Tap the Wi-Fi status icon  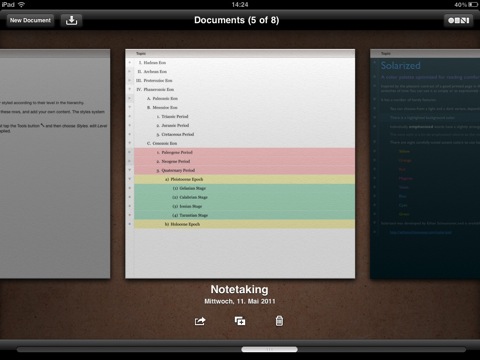click(x=21, y=4)
